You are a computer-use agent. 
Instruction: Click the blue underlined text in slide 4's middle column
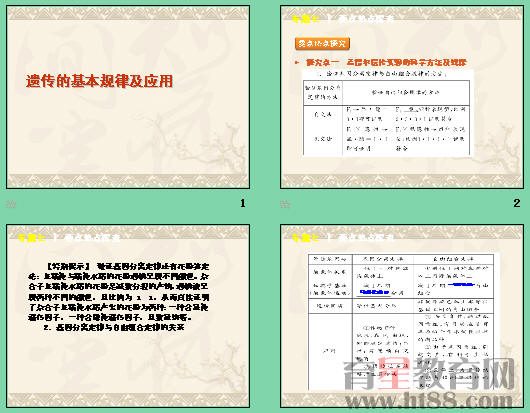click(375, 292)
